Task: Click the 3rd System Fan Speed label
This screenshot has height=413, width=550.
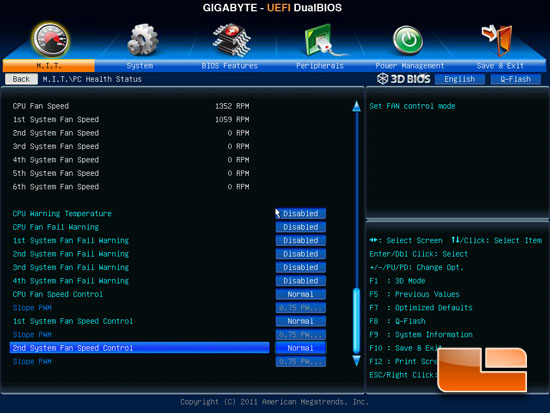Action: click(56, 146)
